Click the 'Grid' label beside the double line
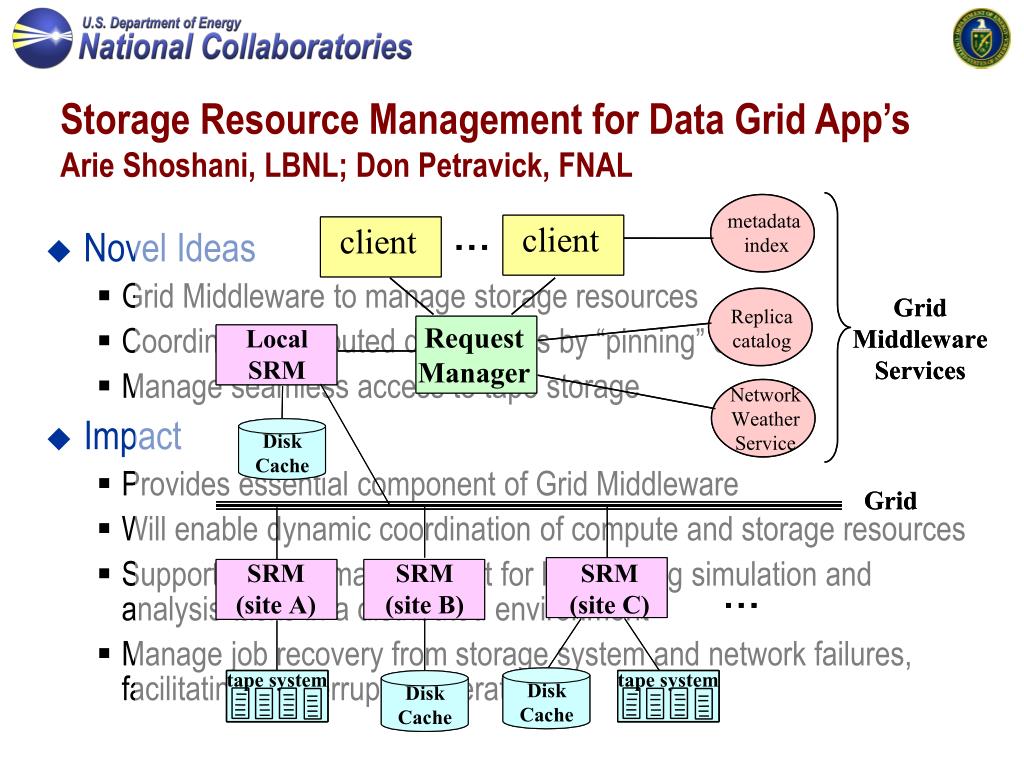This screenshot has height=768, width=1024. (x=890, y=501)
